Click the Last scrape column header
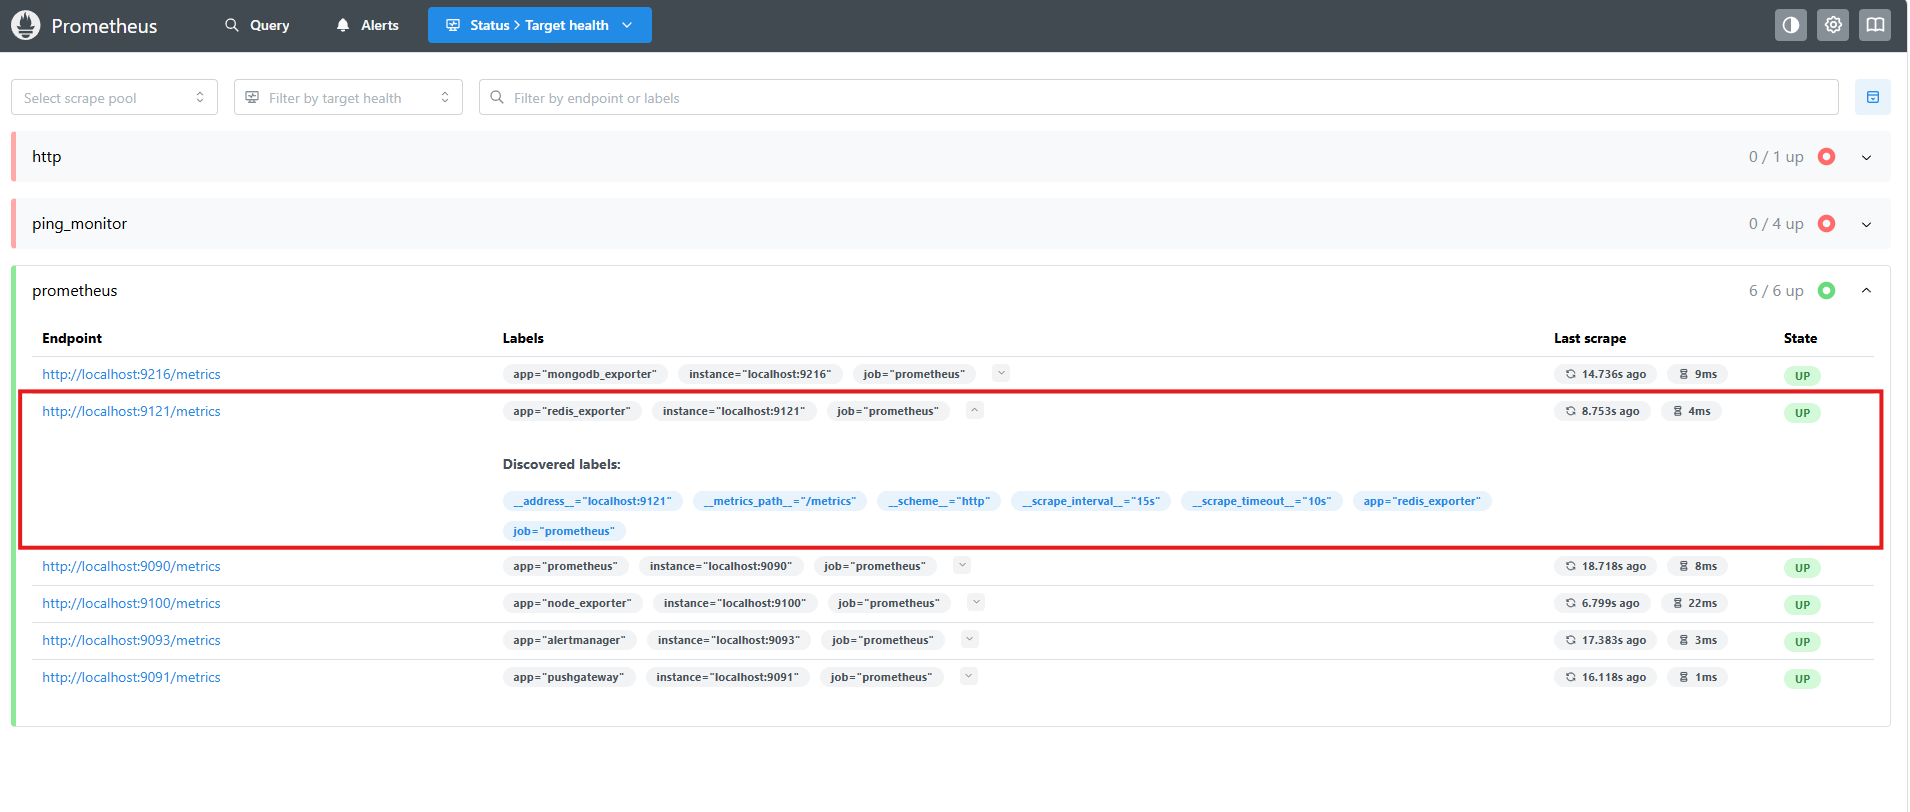Screen dimensions: 1910x812 1590,338
